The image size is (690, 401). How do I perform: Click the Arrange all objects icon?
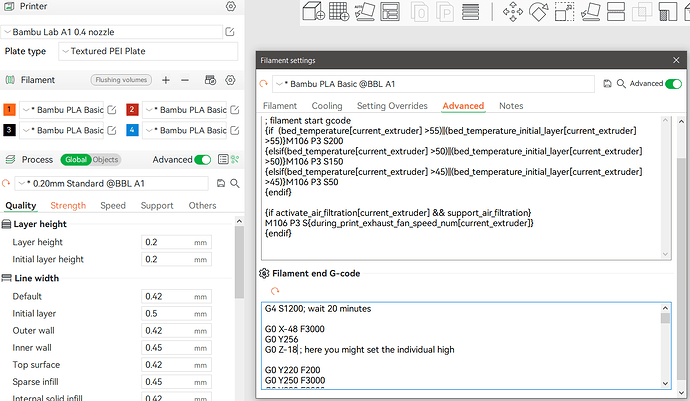click(390, 11)
